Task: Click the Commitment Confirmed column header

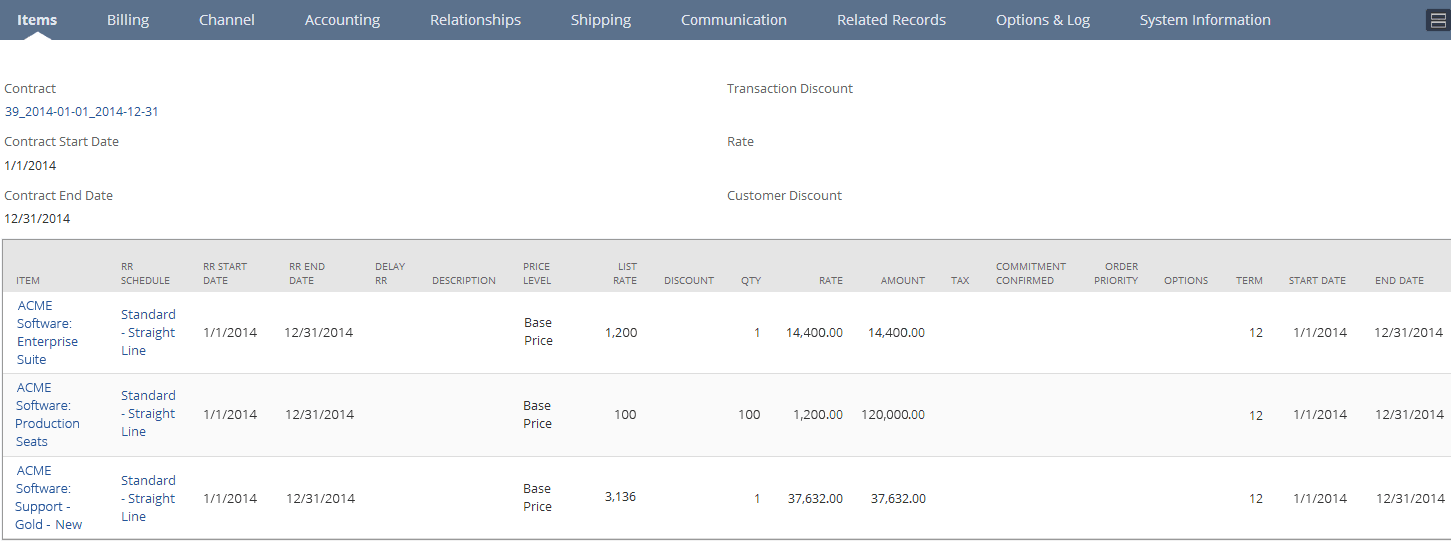Action: (x=1031, y=274)
